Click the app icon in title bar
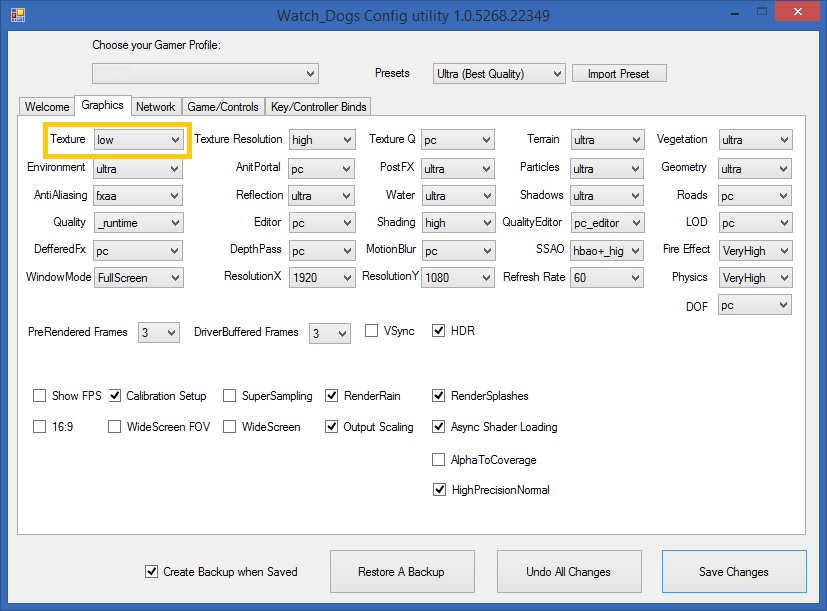 coord(17,15)
